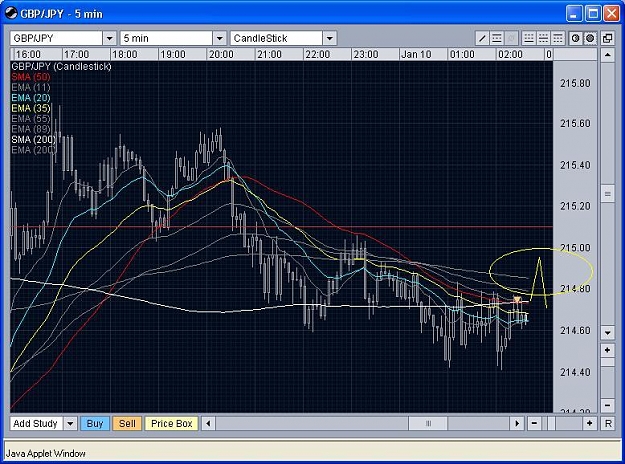
Task: Click the 215.40 price axis label
Action: (x=575, y=165)
